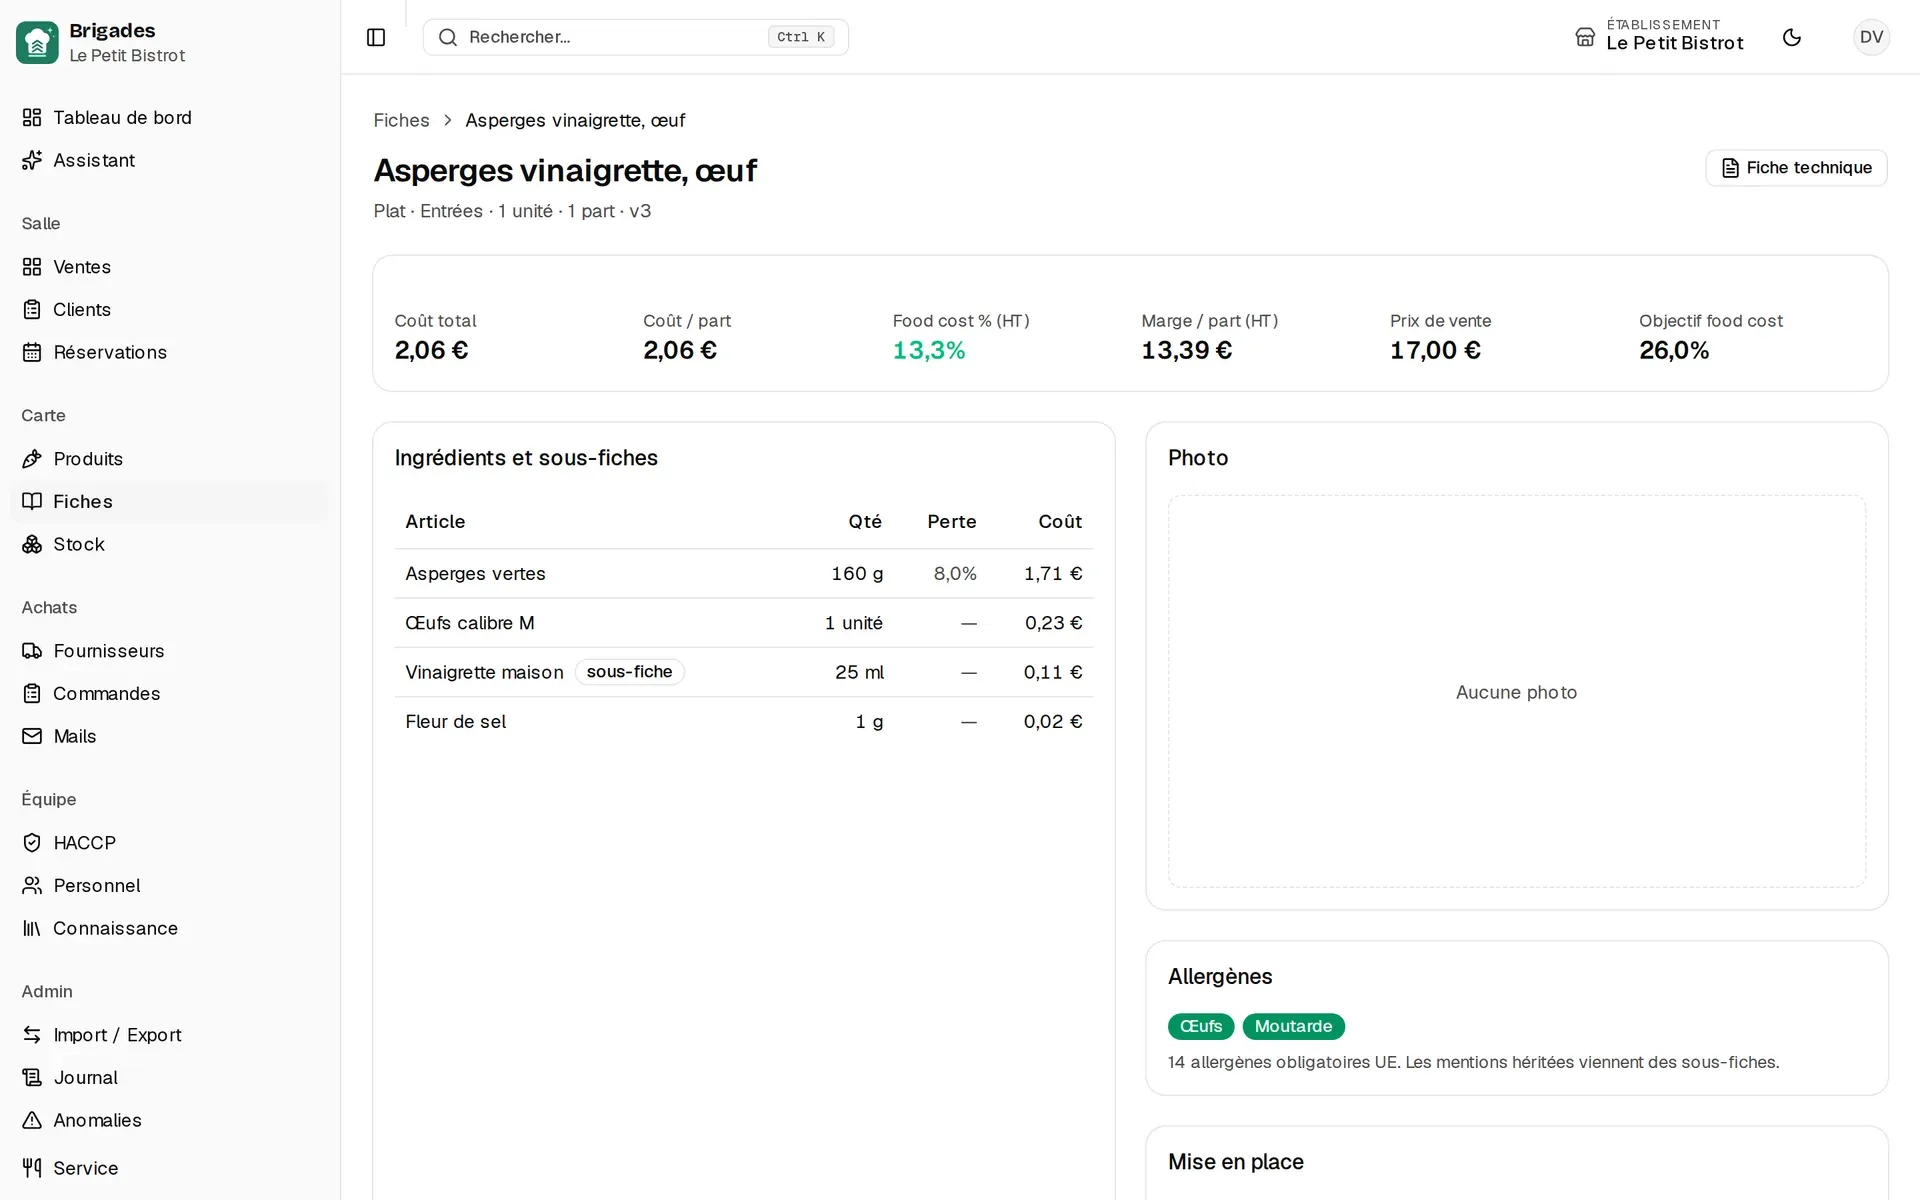
Task: Go to Commandes in sidebar
Action: pyautogui.click(x=169, y=694)
